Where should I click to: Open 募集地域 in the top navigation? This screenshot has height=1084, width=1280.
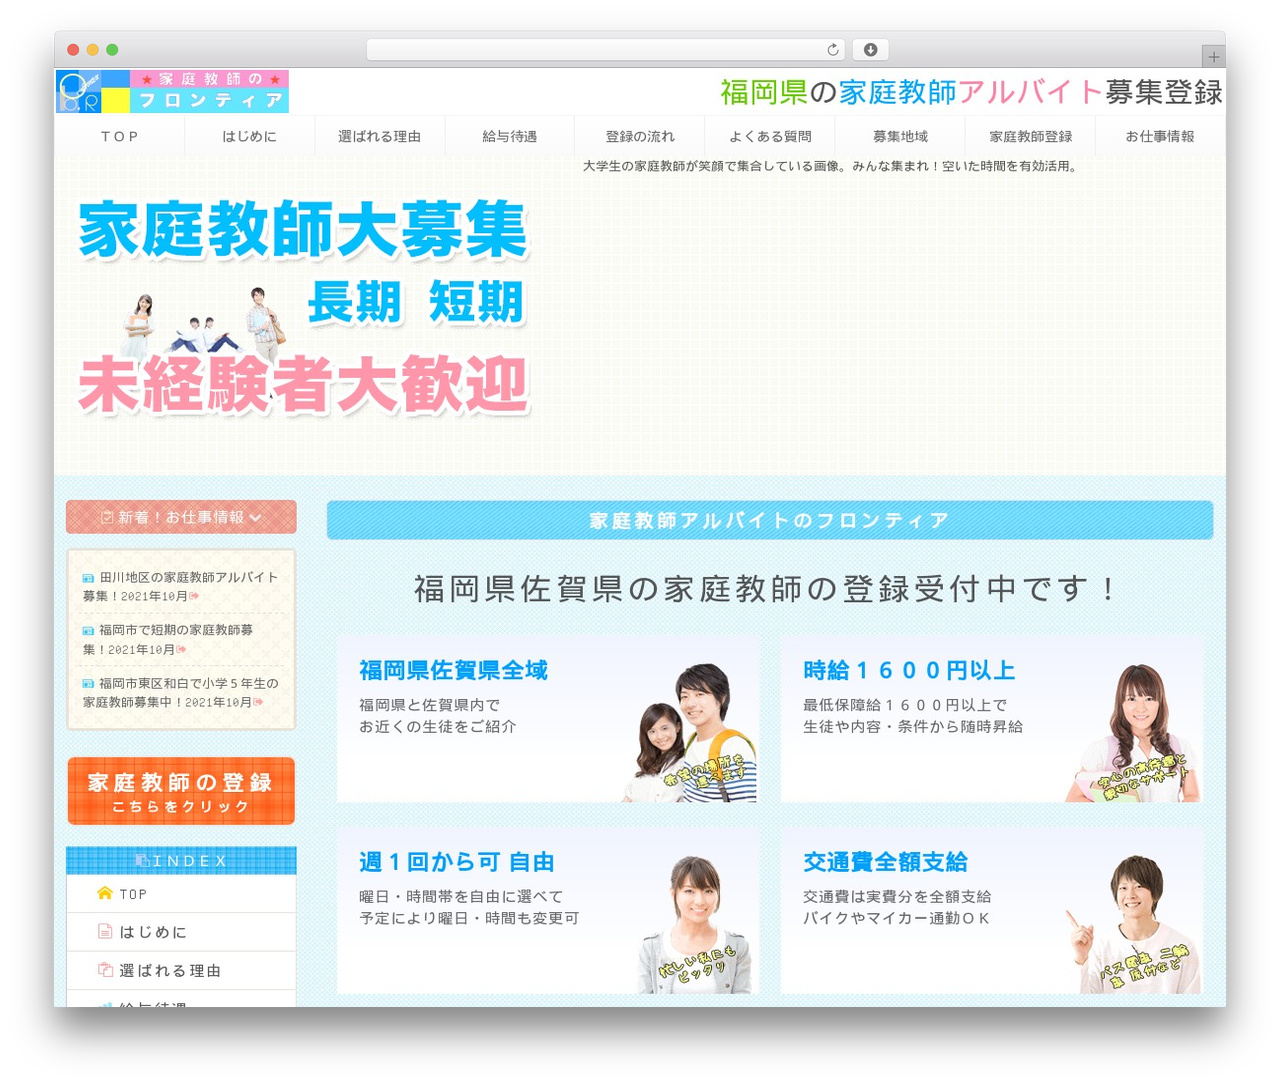coord(900,136)
